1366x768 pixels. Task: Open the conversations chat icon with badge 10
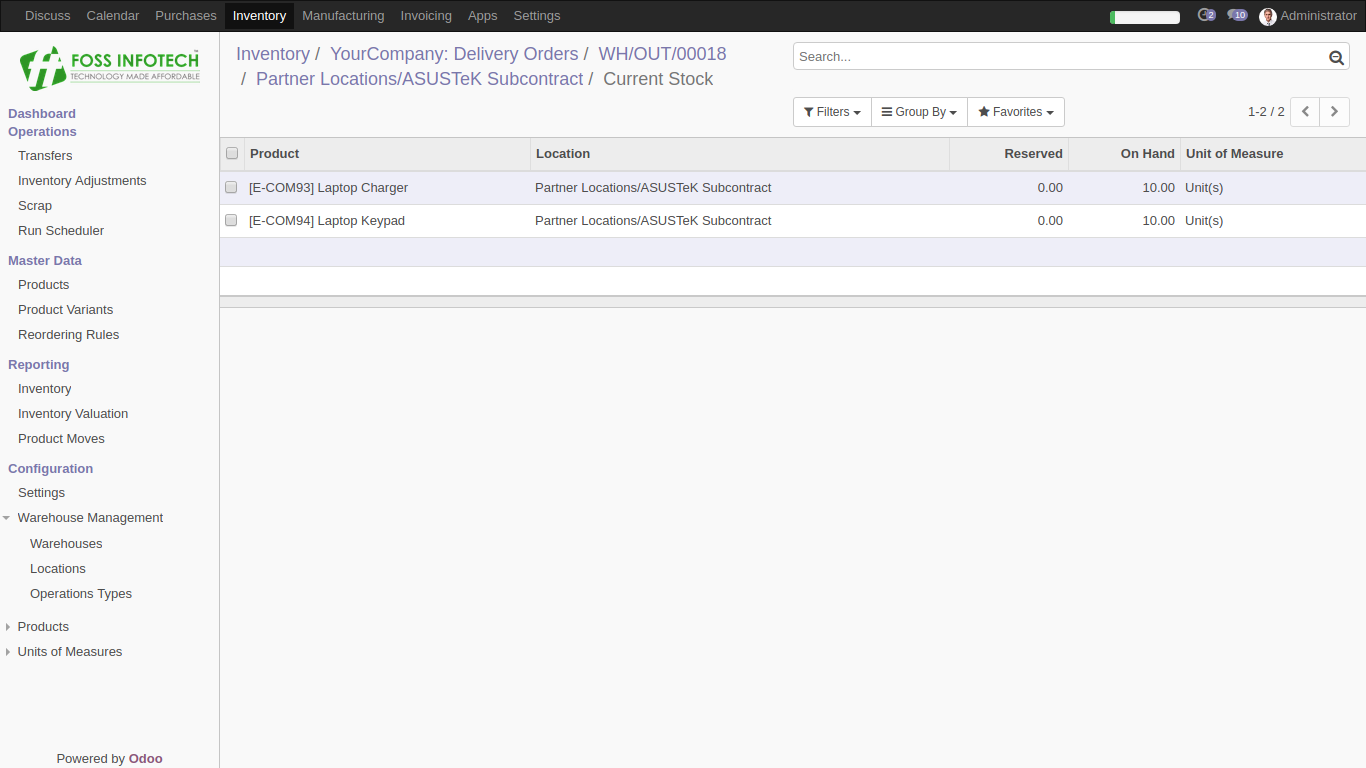tap(1237, 15)
